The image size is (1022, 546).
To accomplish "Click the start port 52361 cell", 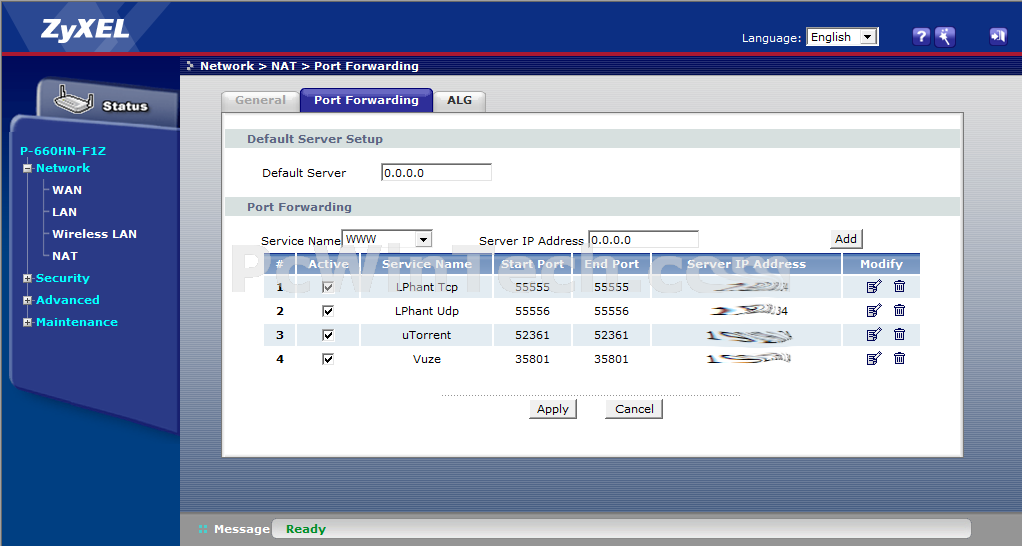I will click(x=533, y=336).
